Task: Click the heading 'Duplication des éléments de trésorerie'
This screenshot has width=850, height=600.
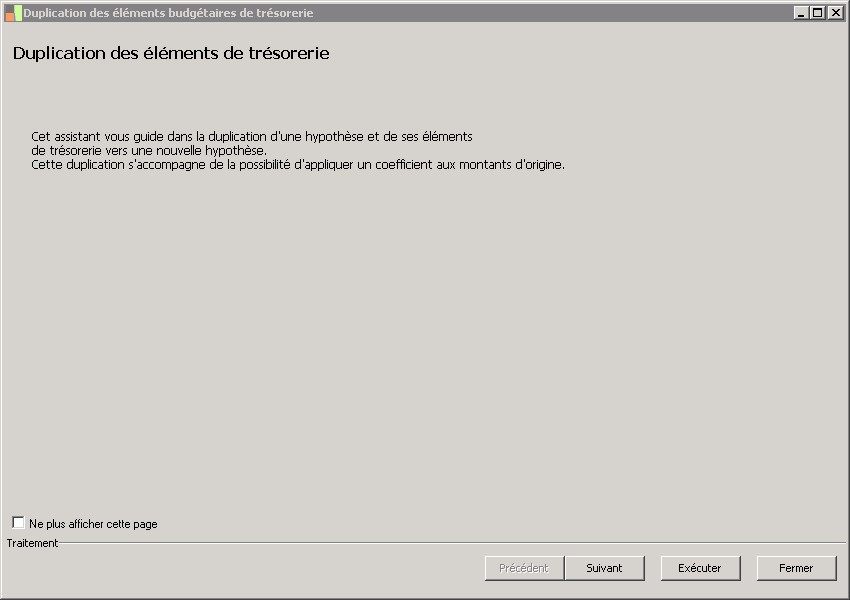Action: 171,53
